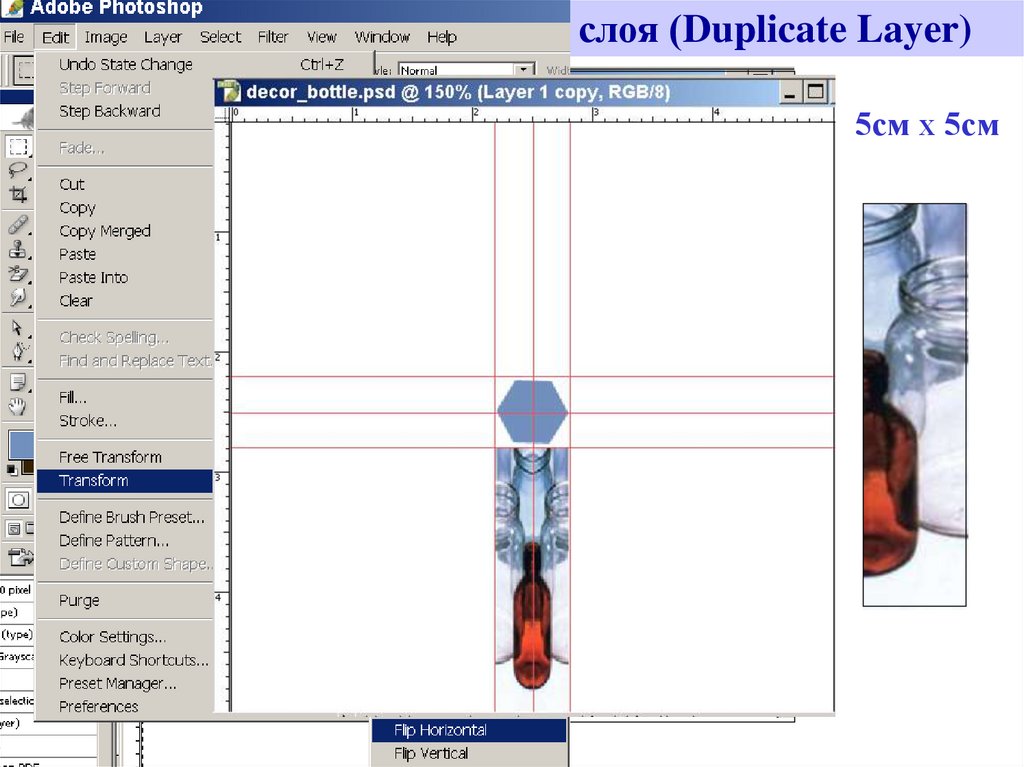Open the Help menu
Image resolution: width=1024 pixels, height=767 pixels.
coord(441,37)
